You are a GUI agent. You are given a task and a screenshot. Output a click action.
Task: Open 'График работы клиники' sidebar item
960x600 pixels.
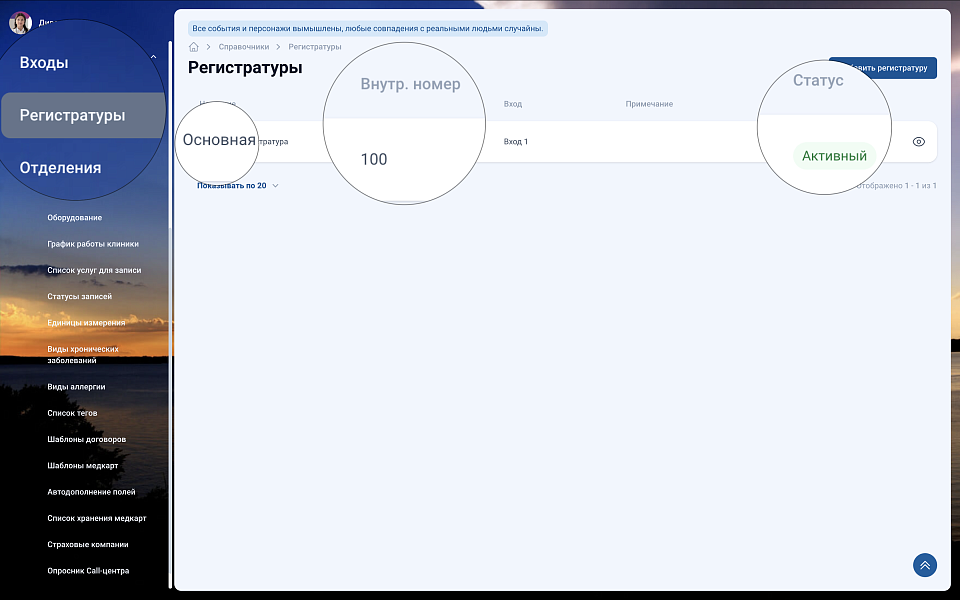pos(93,244)
